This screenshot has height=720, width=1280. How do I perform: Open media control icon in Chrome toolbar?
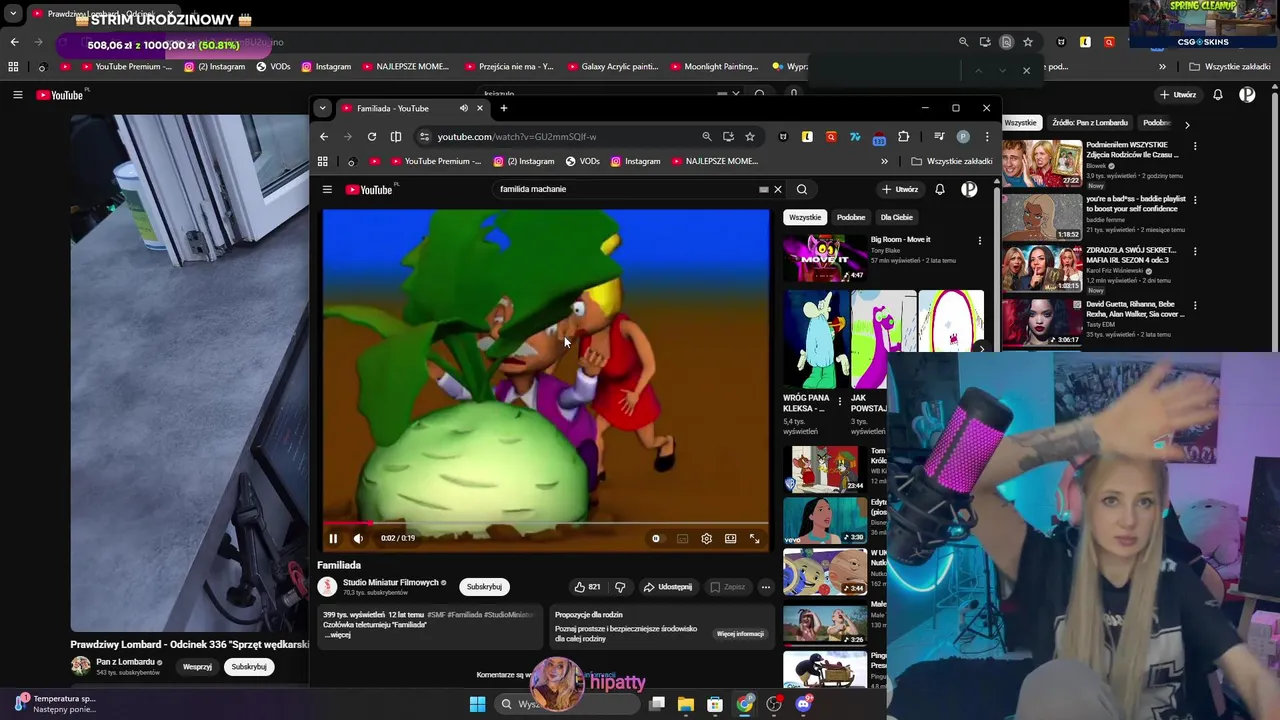pos(939,137)
